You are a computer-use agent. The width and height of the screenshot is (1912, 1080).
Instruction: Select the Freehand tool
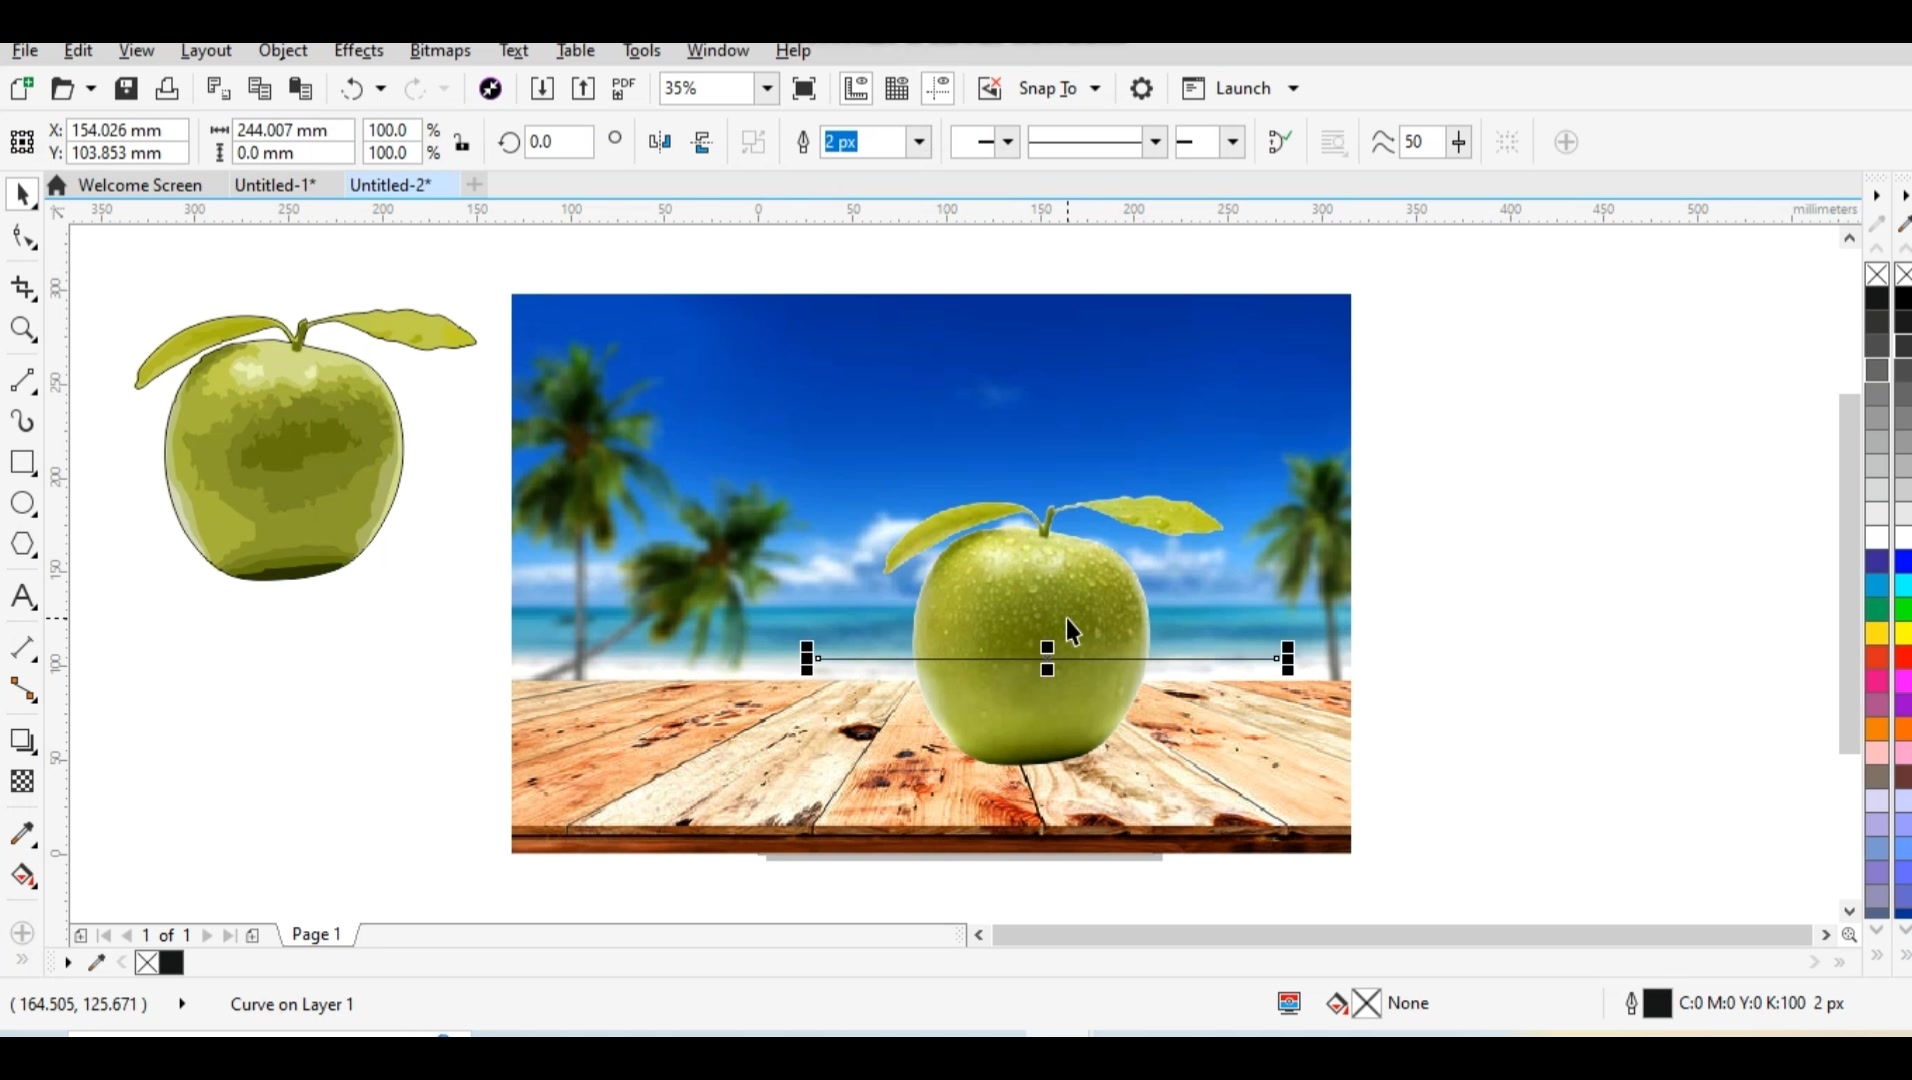(23, 381)
